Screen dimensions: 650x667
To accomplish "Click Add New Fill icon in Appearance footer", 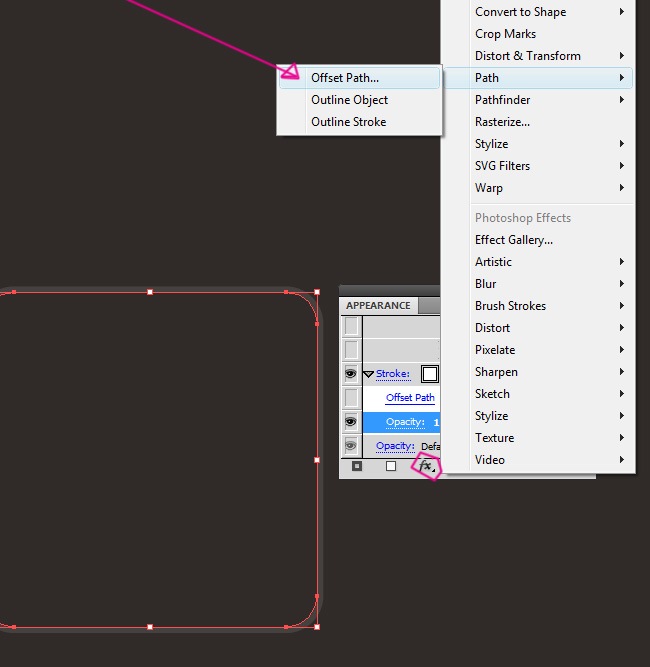I will coord(391,466).
